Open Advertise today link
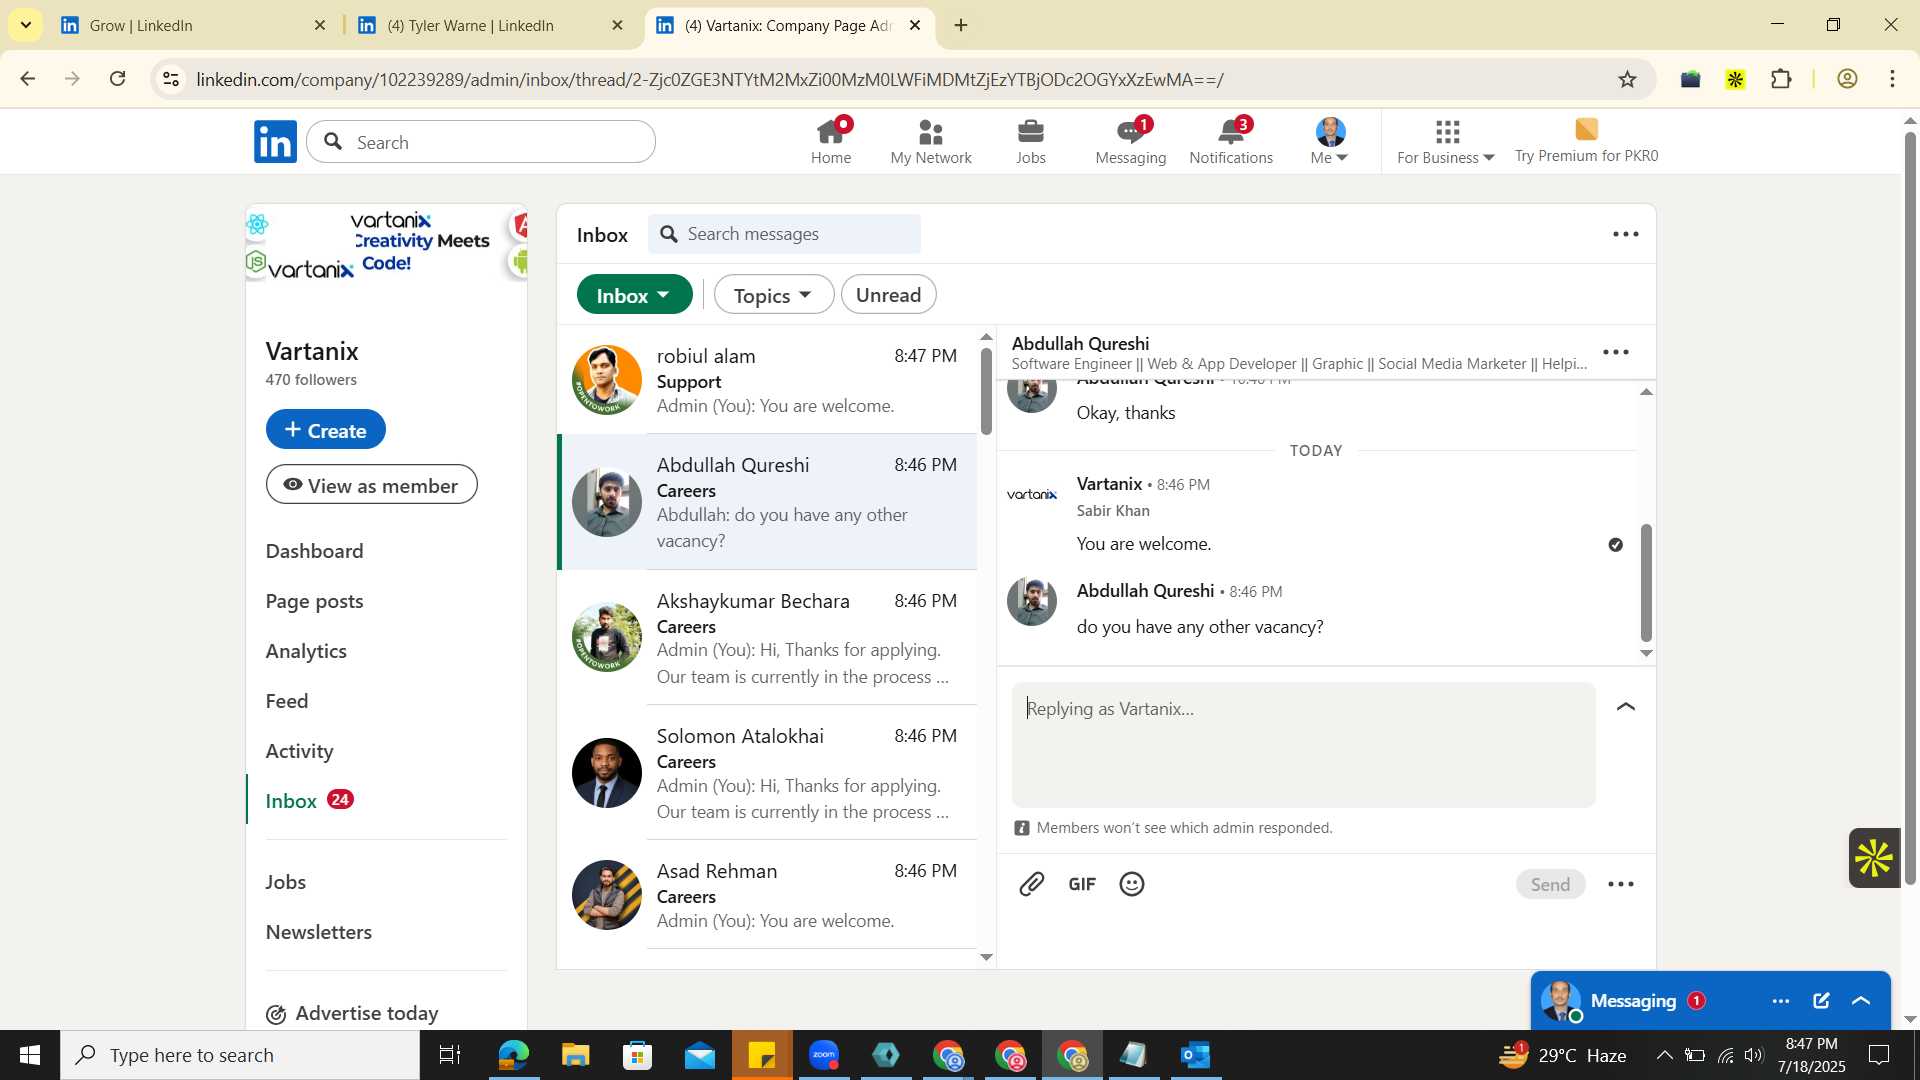1920x1080 pixels. pos(352,1013)
